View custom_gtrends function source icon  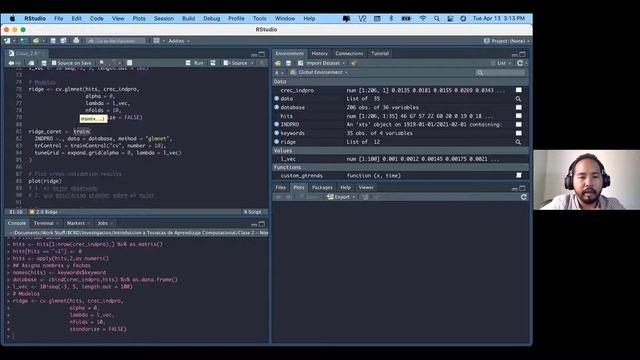pos(519,176)
